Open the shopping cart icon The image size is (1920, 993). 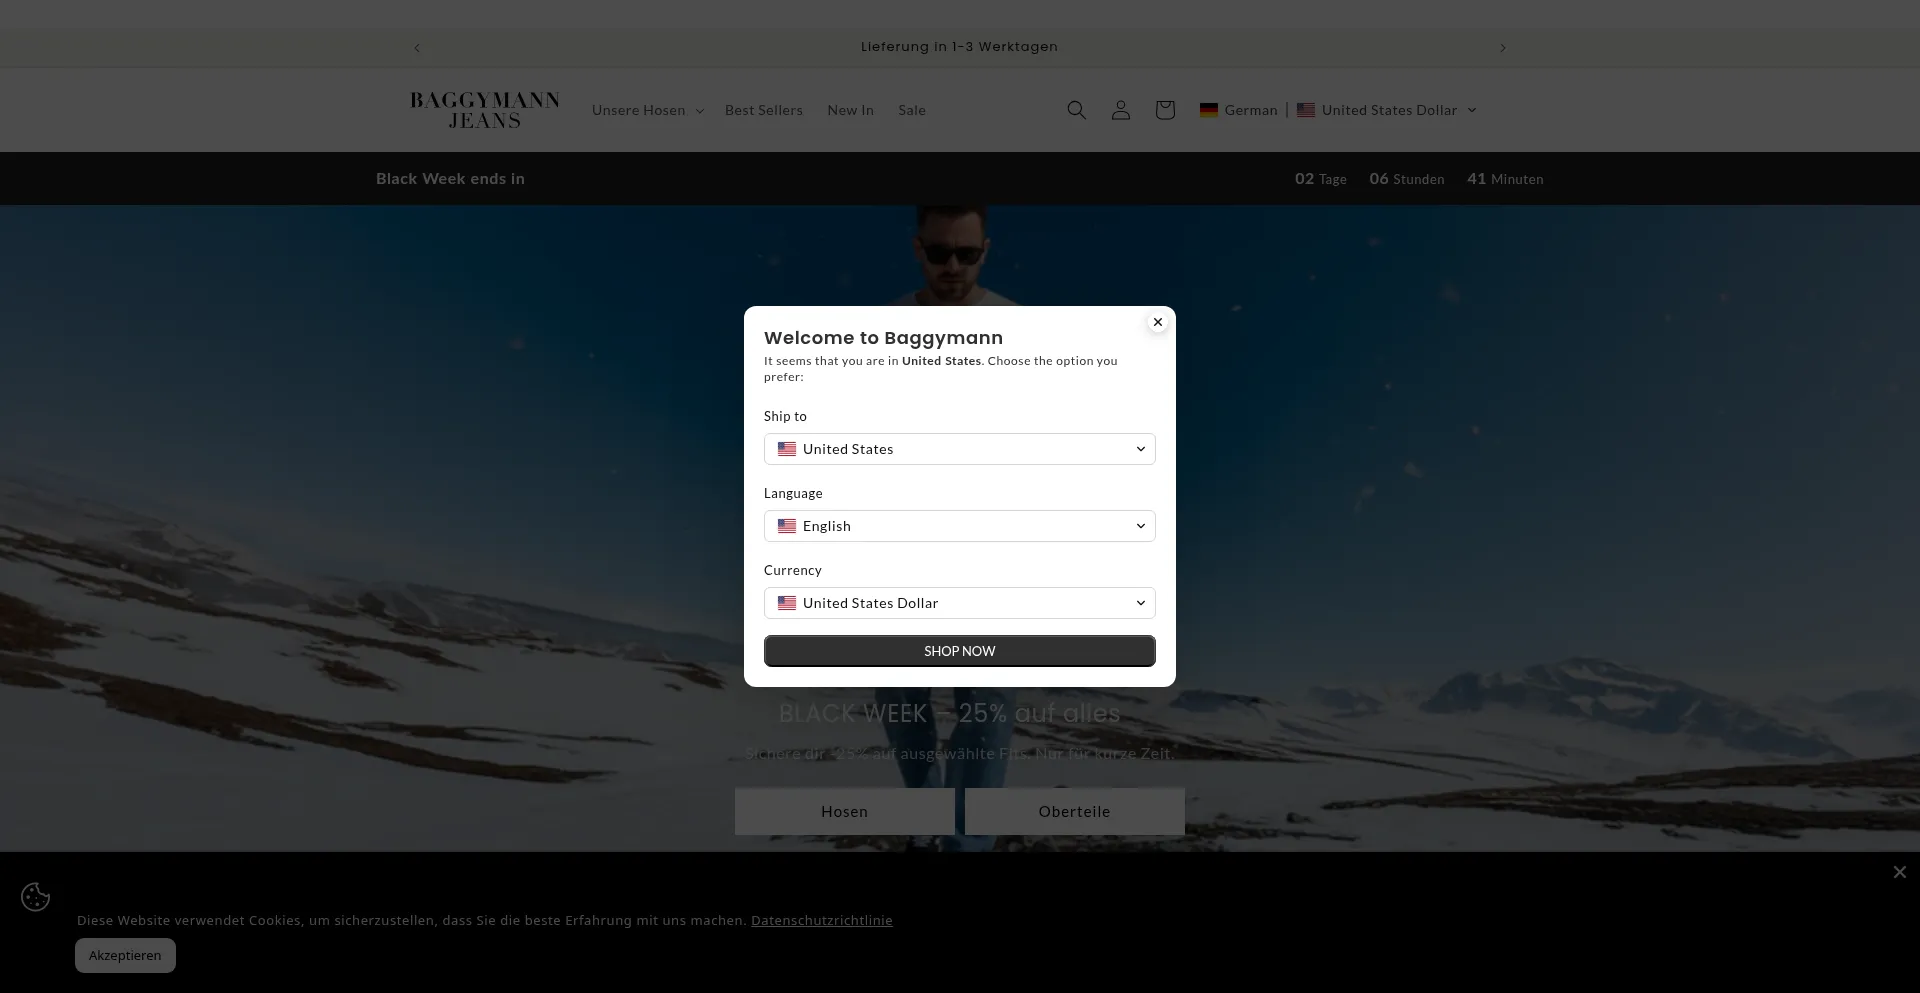pyautogui.click(x=1164, y=110)
